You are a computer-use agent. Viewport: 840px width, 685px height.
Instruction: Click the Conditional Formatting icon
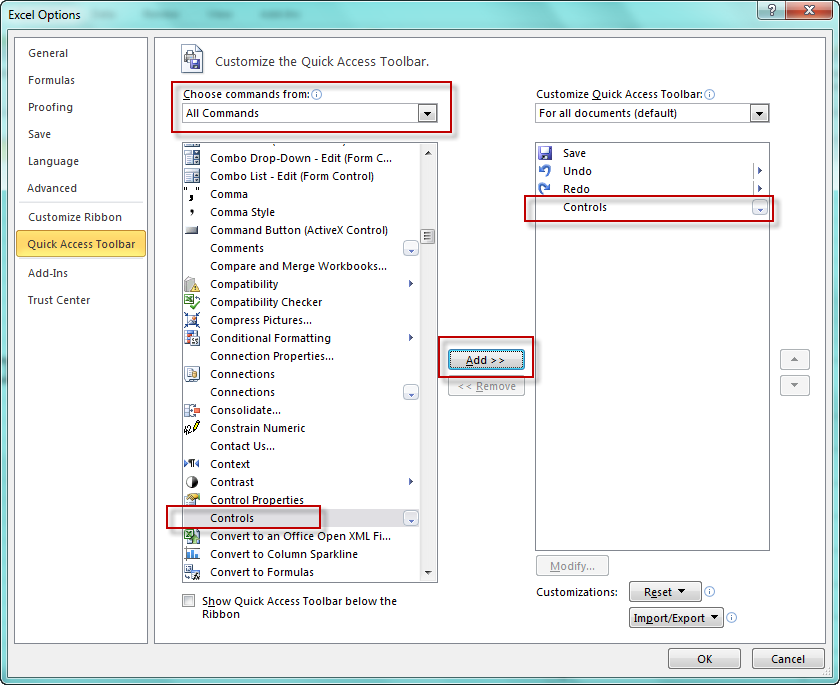[x=192, y=338]
